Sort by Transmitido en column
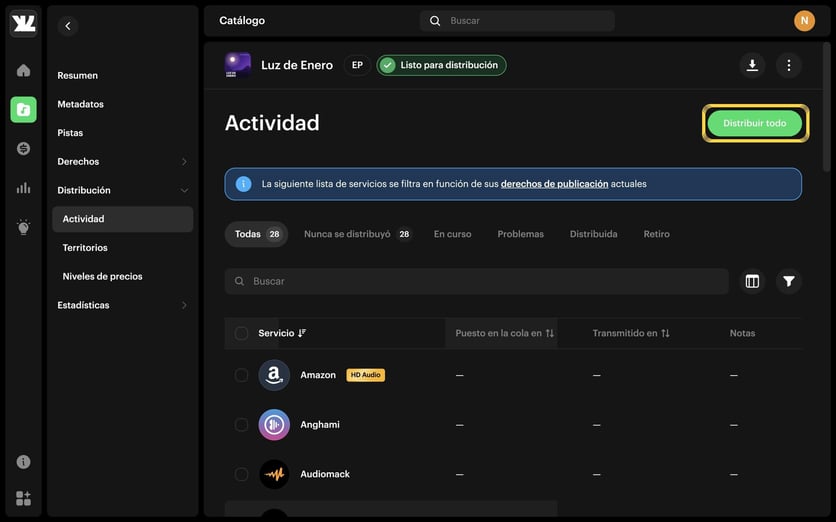Image resolution: width=836 pixels, height=522 pixels. point(631,333)
